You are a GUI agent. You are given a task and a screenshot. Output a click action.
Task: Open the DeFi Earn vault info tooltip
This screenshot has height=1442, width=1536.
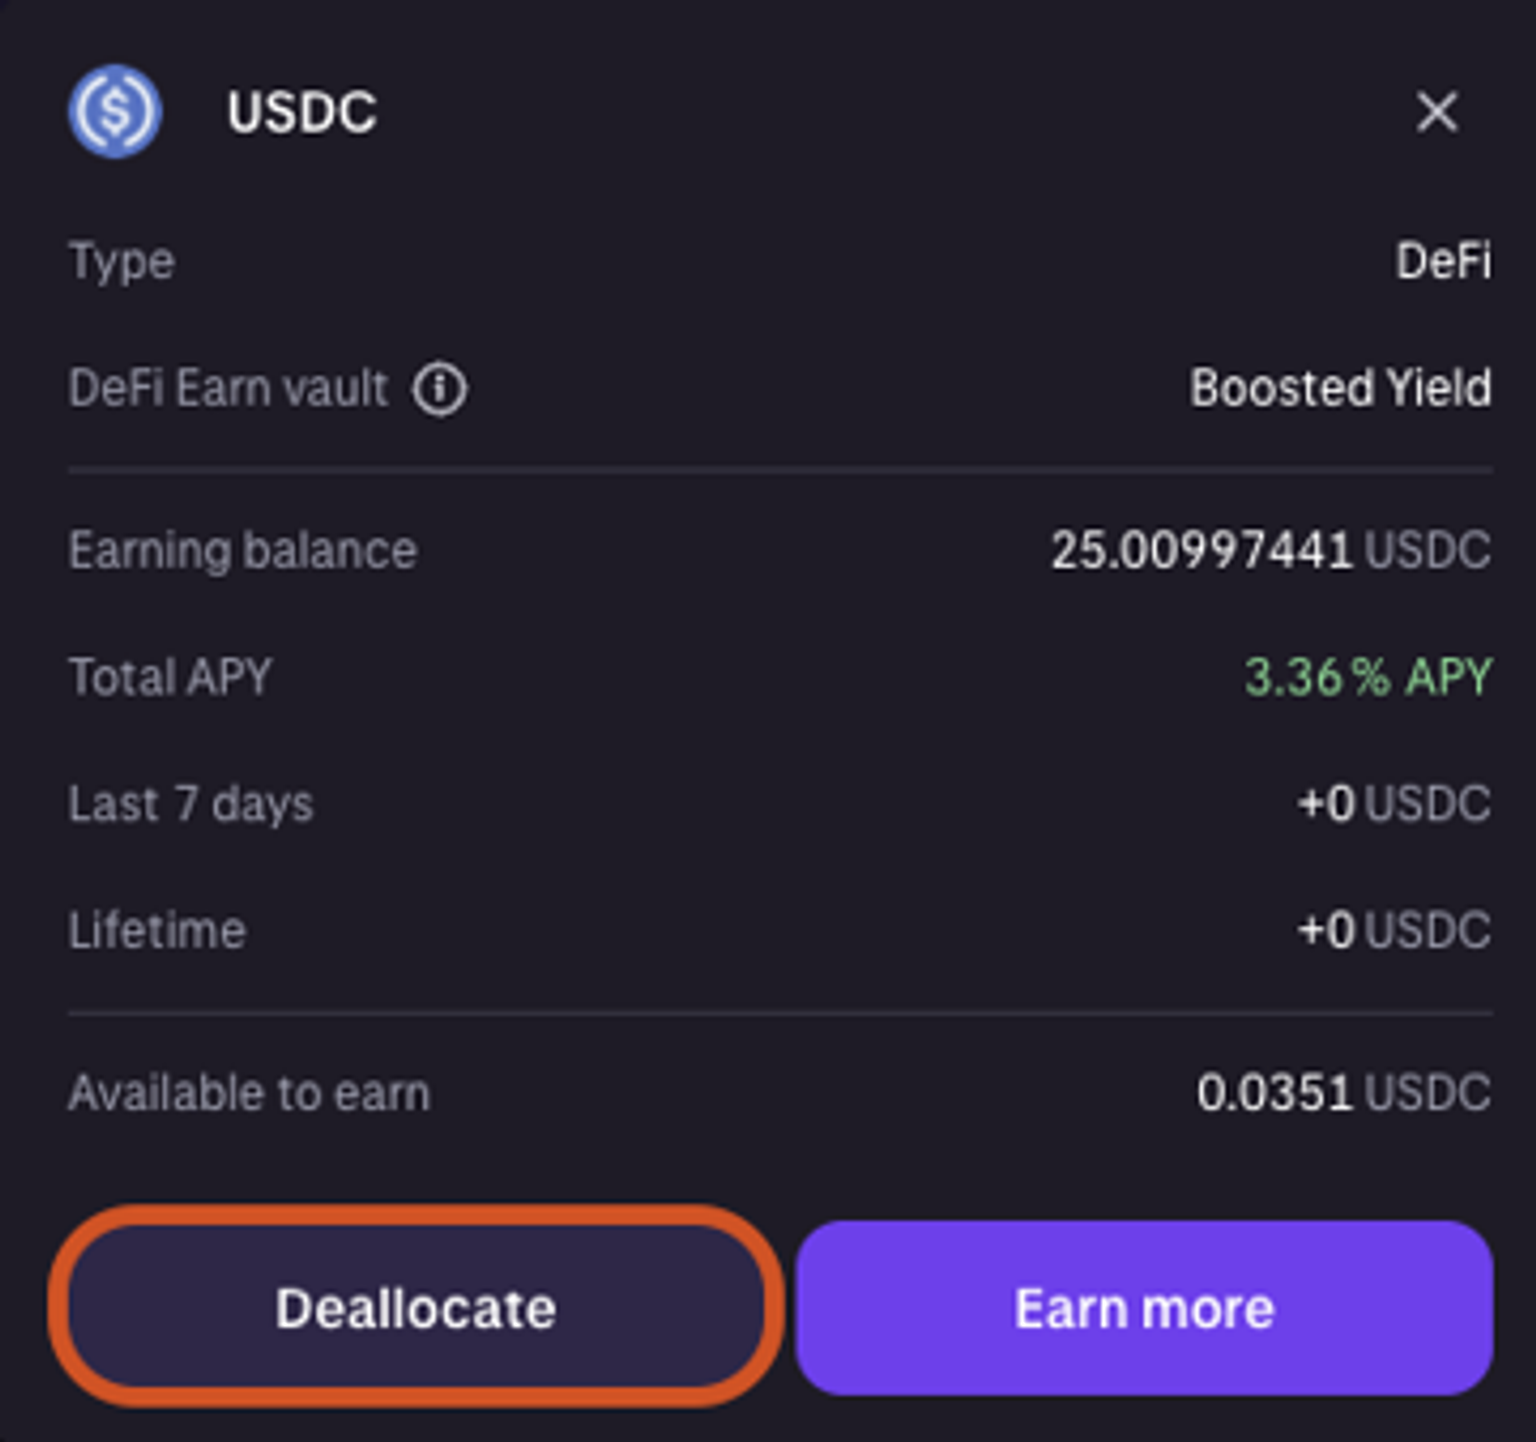pos(440,388)
